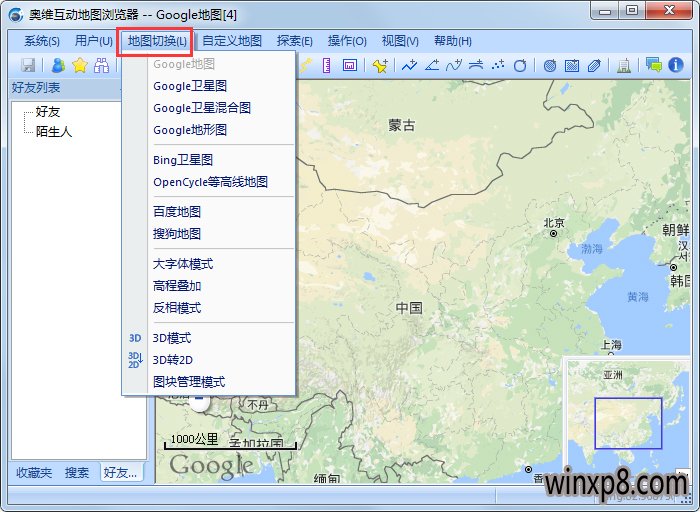
Task: Select the add filled rectangle tool
Action: click(x=572, y=66)
